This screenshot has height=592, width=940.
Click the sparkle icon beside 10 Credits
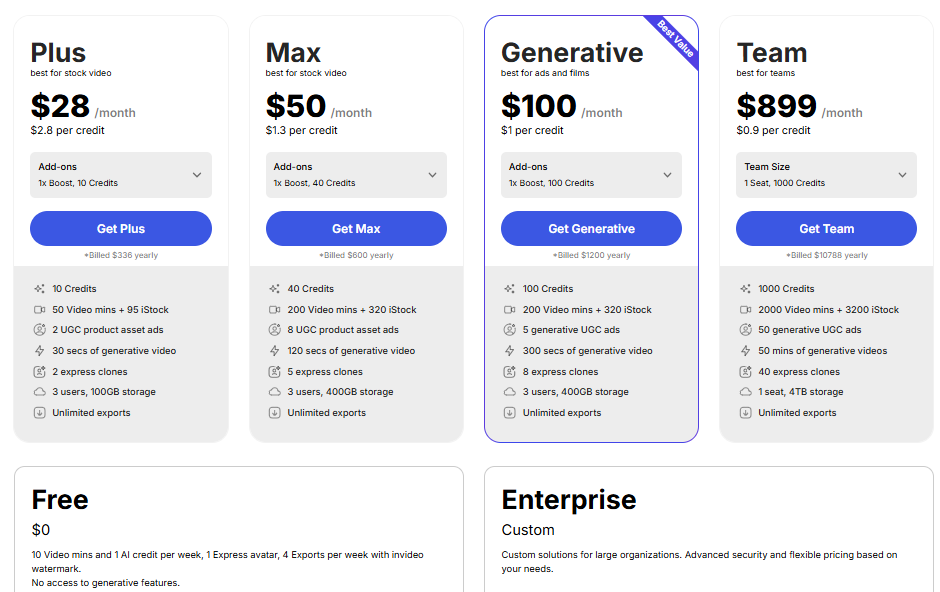40,289
